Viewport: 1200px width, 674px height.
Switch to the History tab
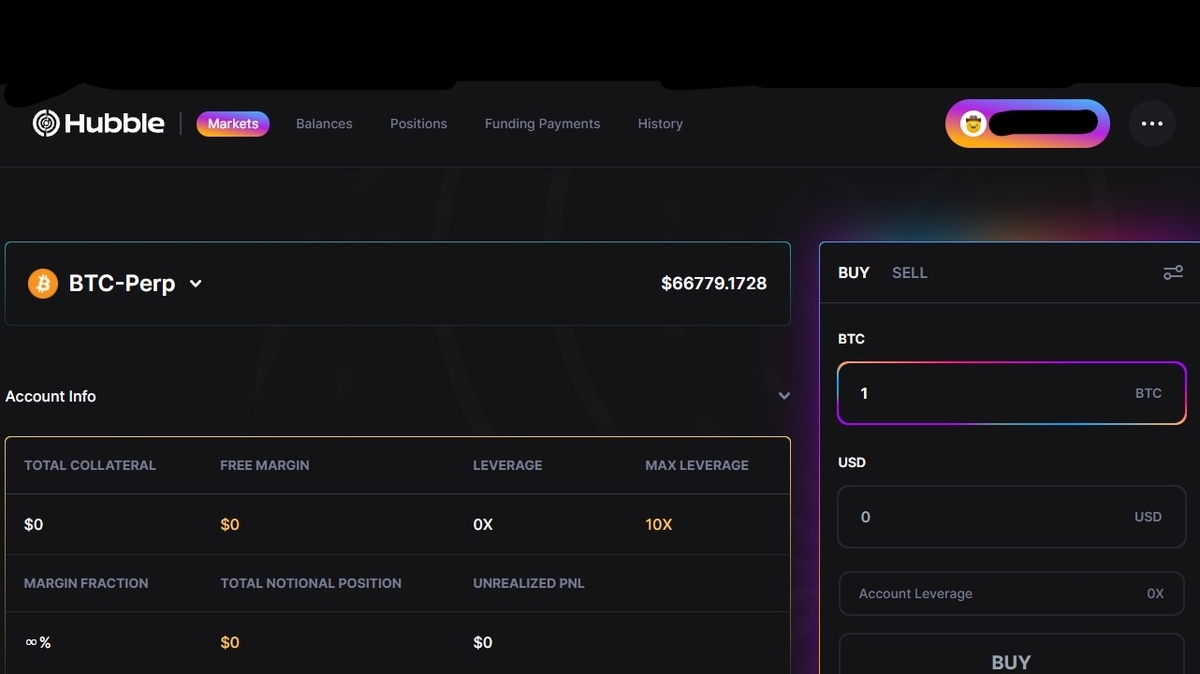(660, 124)
